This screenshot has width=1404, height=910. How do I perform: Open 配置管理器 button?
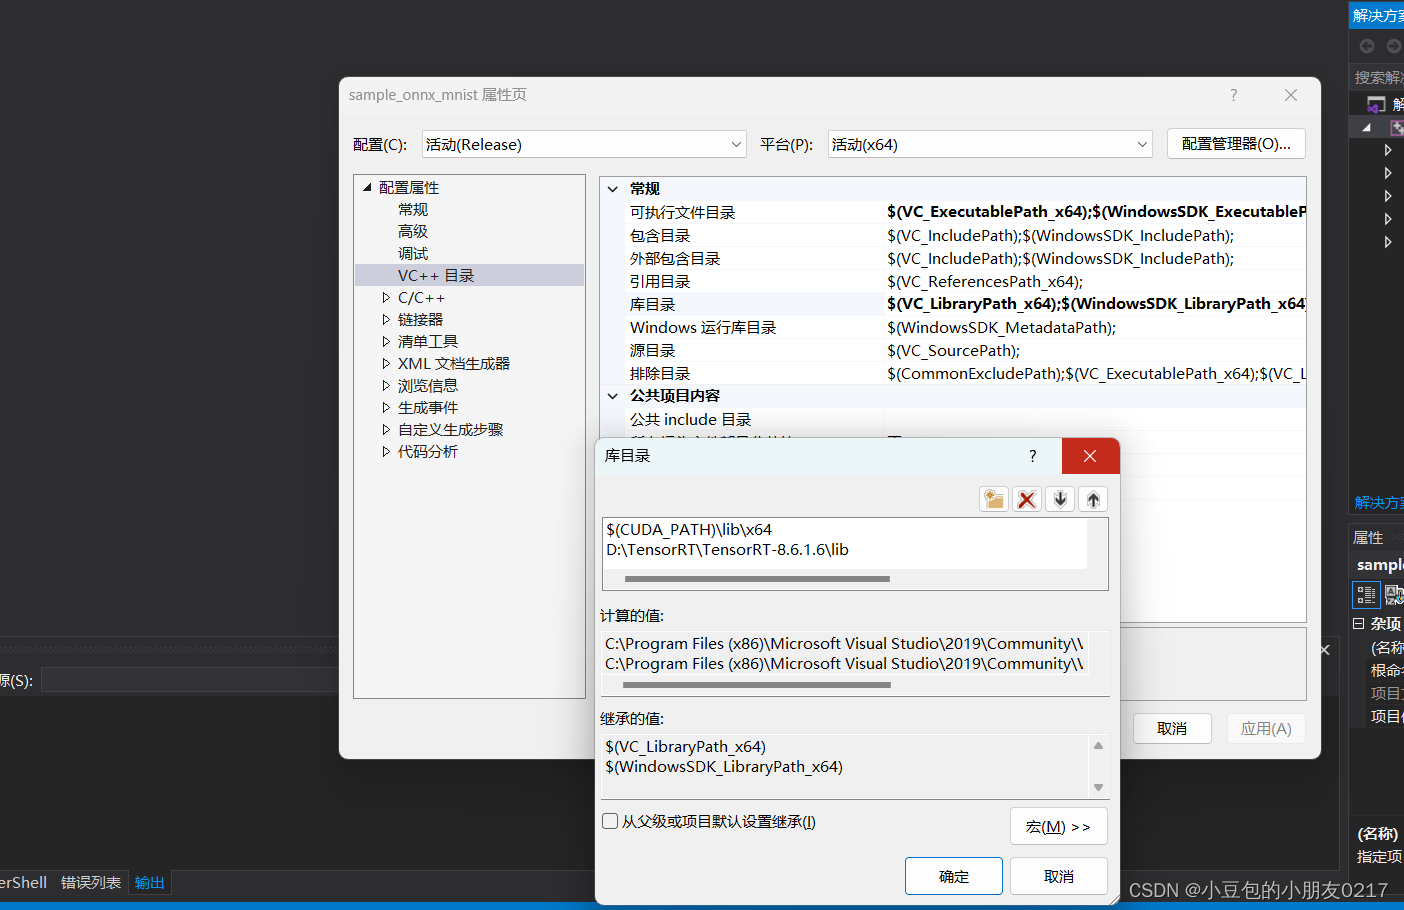pos(1236,144)
